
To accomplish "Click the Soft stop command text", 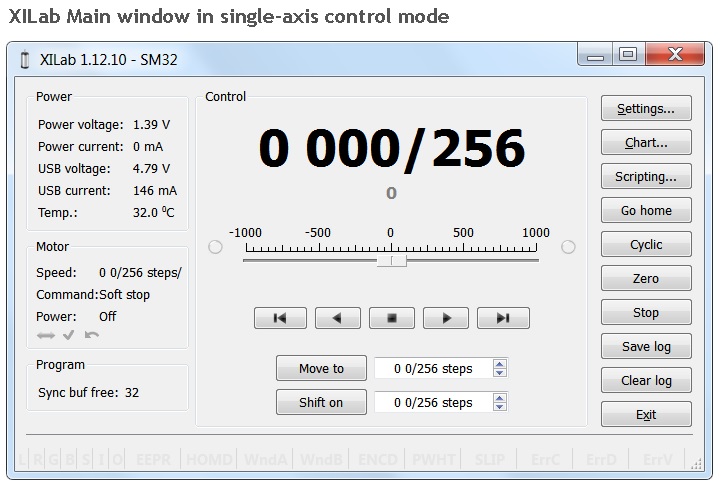I will tap(125, 295).
